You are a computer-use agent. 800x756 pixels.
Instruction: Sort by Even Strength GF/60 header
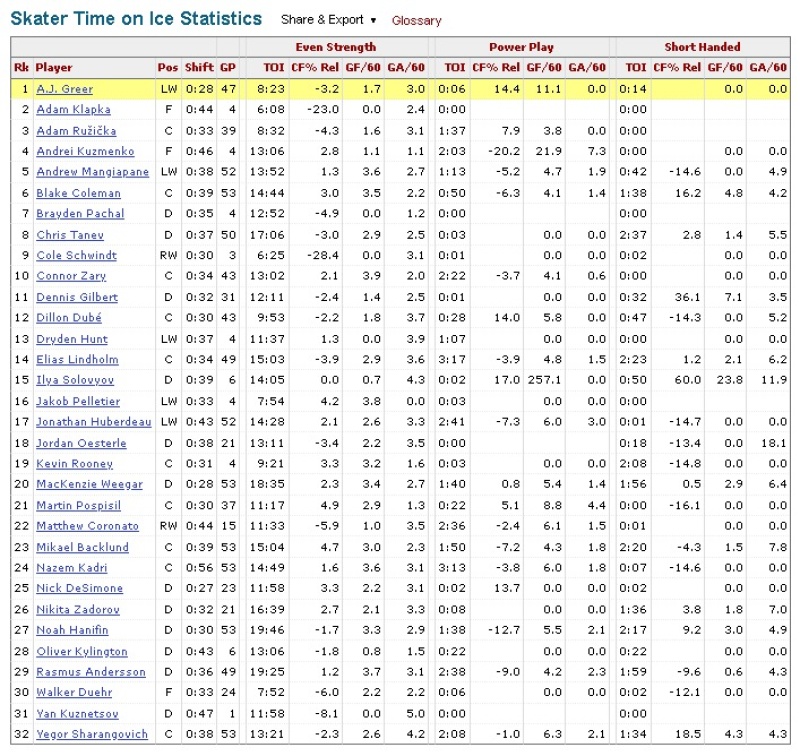coord(363,67)
